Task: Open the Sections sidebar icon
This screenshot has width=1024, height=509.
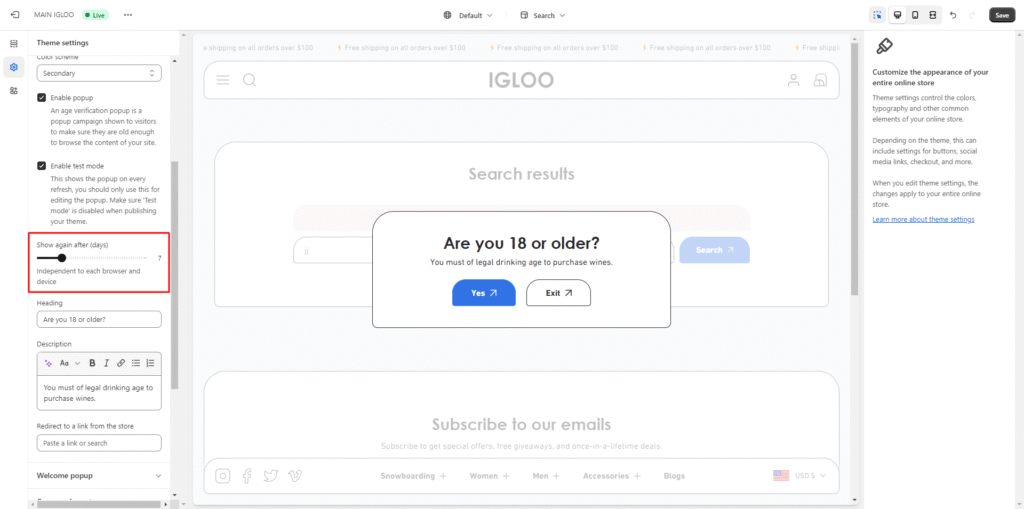Action: tap(14, 44)
